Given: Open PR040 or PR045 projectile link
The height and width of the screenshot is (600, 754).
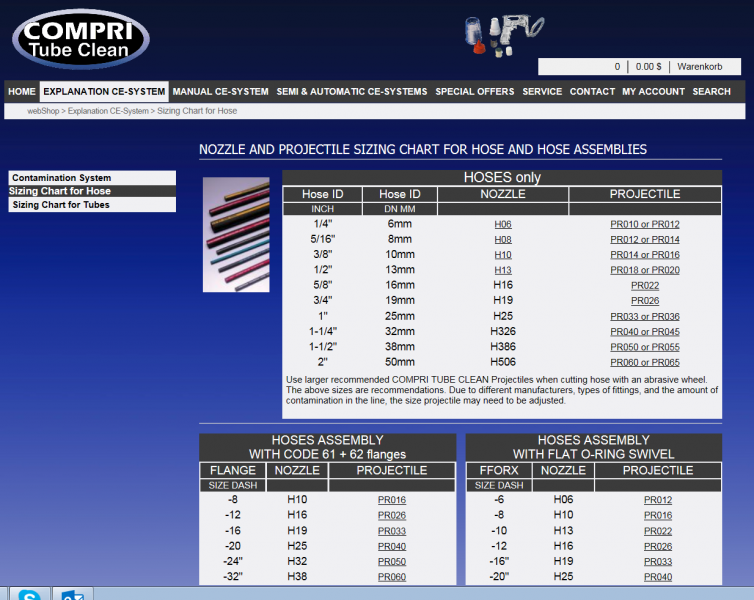Looking at the screenshot, I should tap(645, 332).
